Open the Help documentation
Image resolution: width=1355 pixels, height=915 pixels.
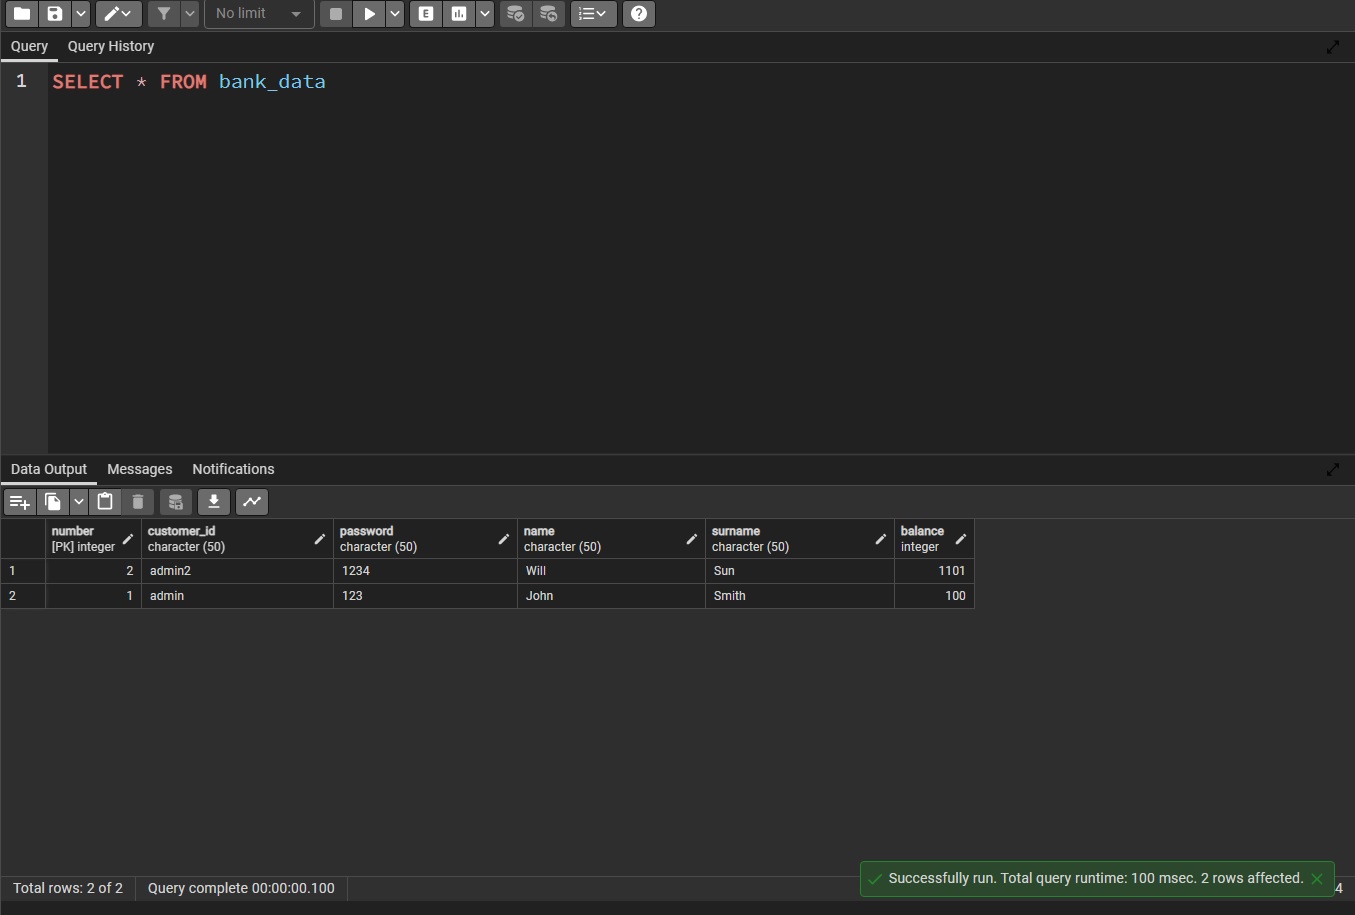click(x=638, y=14)
